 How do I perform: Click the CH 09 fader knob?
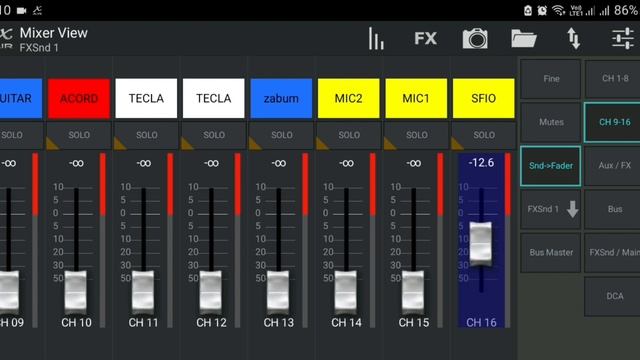(9, 292)
